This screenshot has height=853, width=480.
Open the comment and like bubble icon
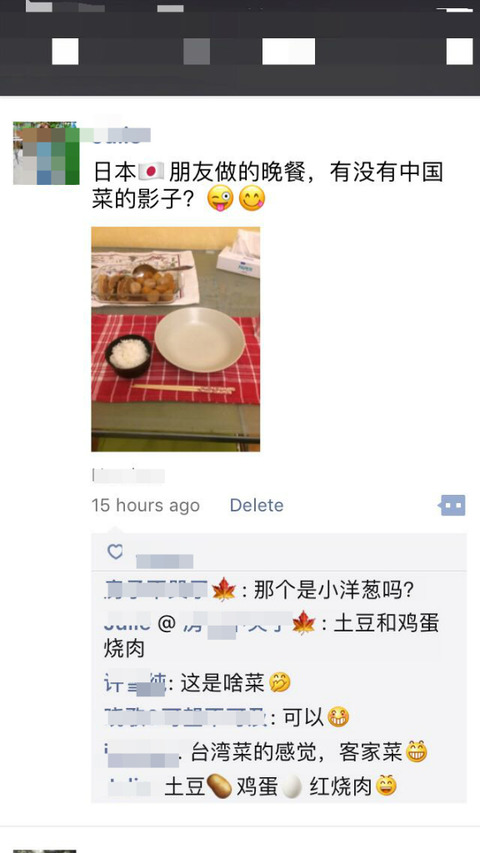(x=452, y=505)
